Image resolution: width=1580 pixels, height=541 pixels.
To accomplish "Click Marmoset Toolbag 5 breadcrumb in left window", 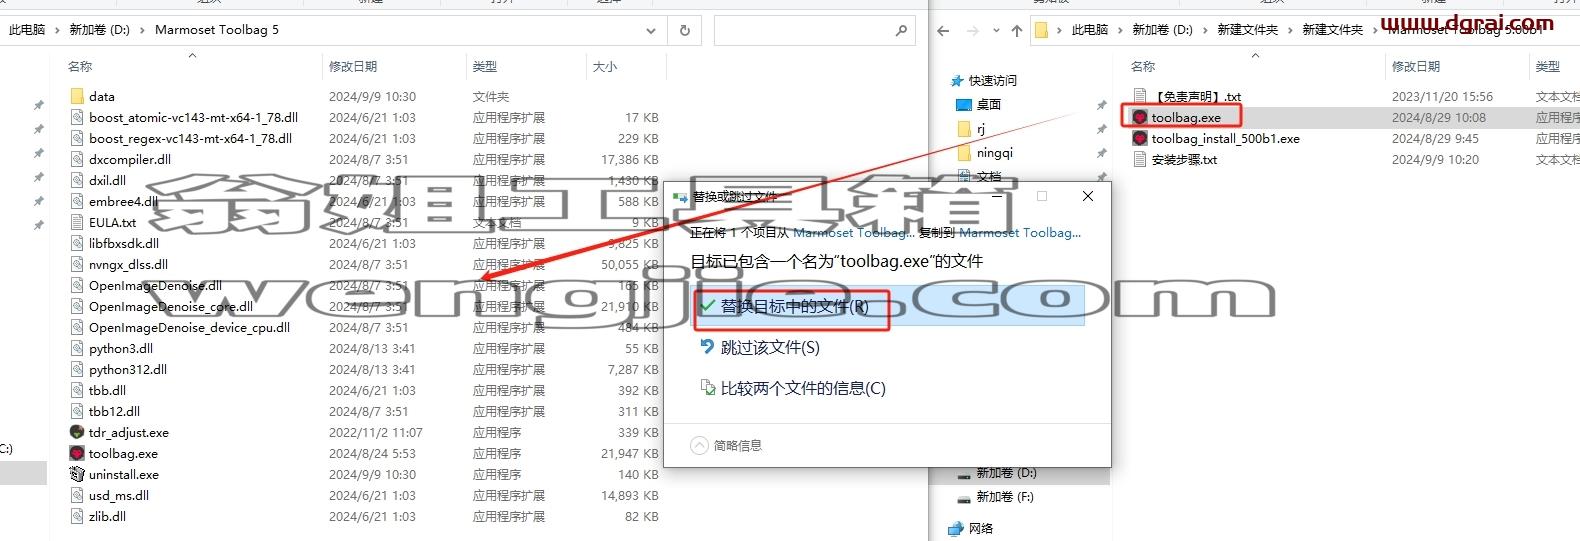I will coord(217,30).
